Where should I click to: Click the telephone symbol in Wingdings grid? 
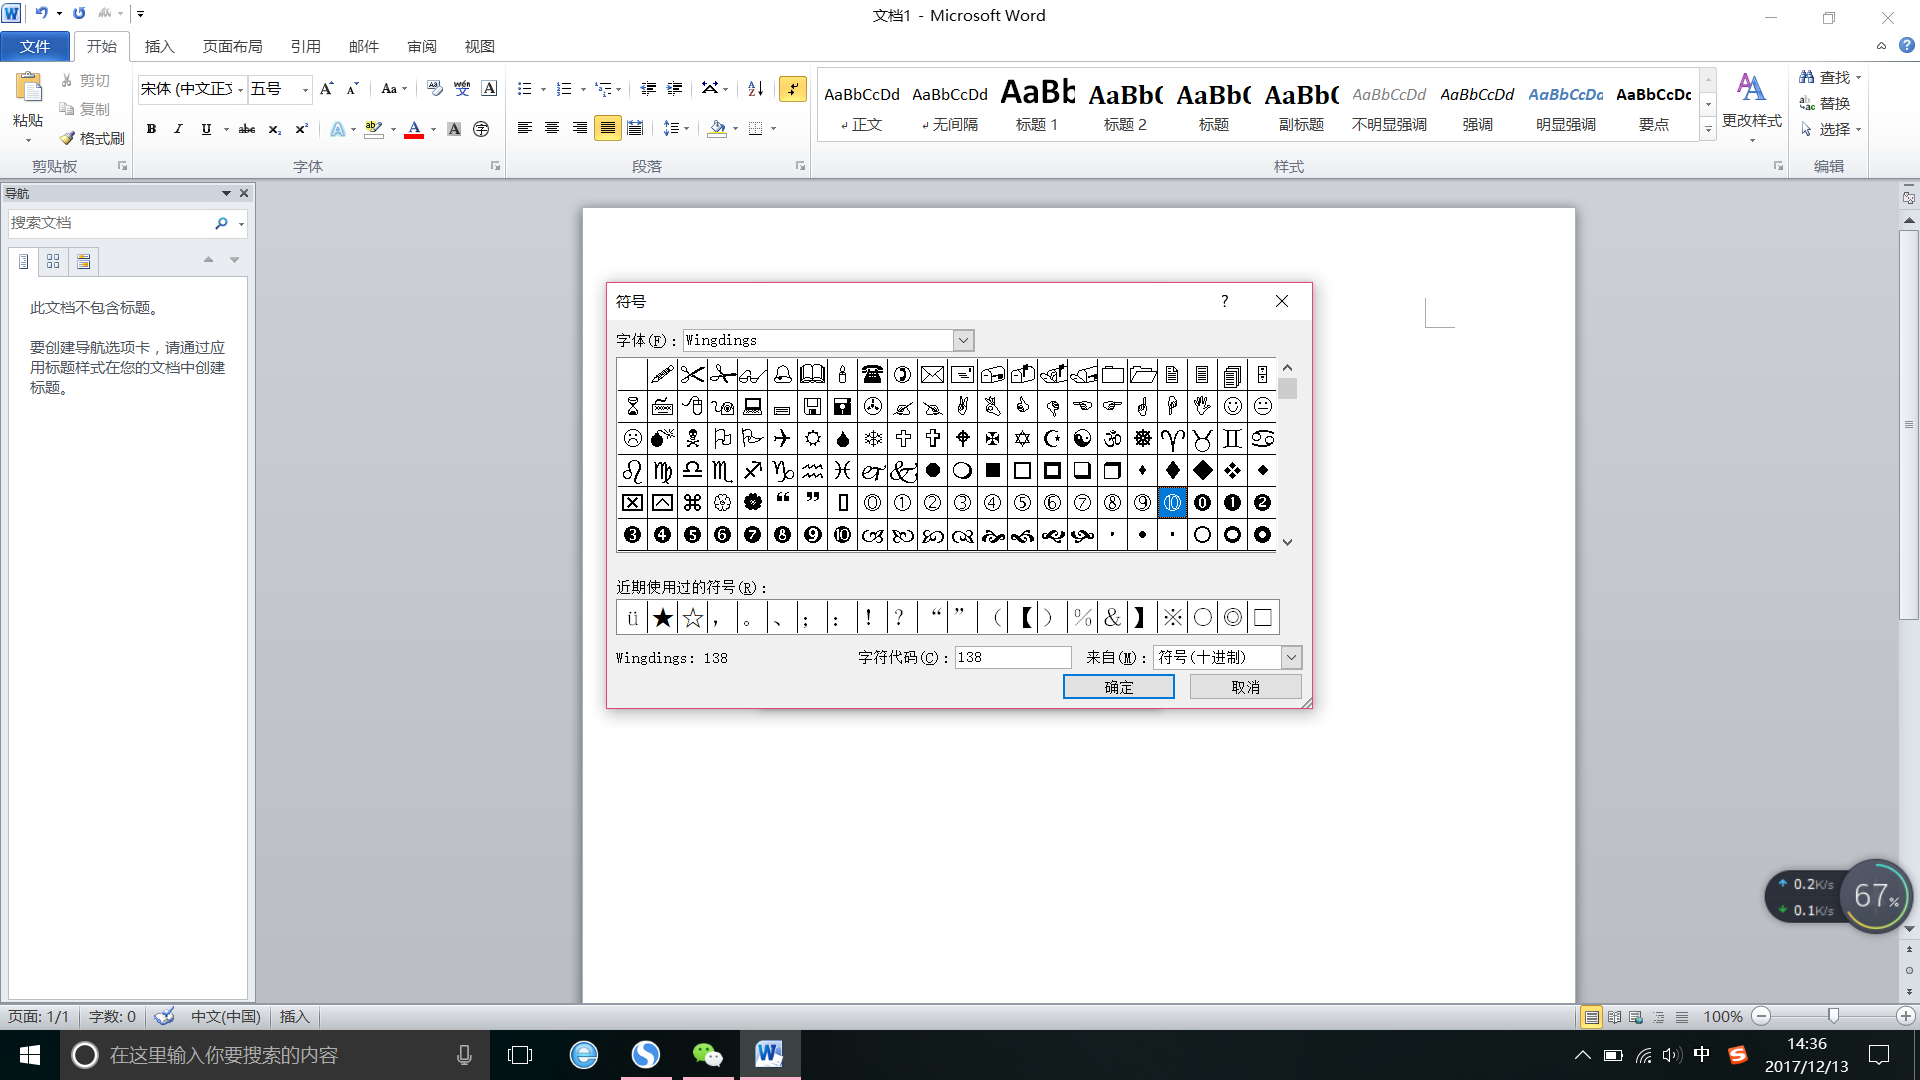pyautogui.click(x=872, y=375)
